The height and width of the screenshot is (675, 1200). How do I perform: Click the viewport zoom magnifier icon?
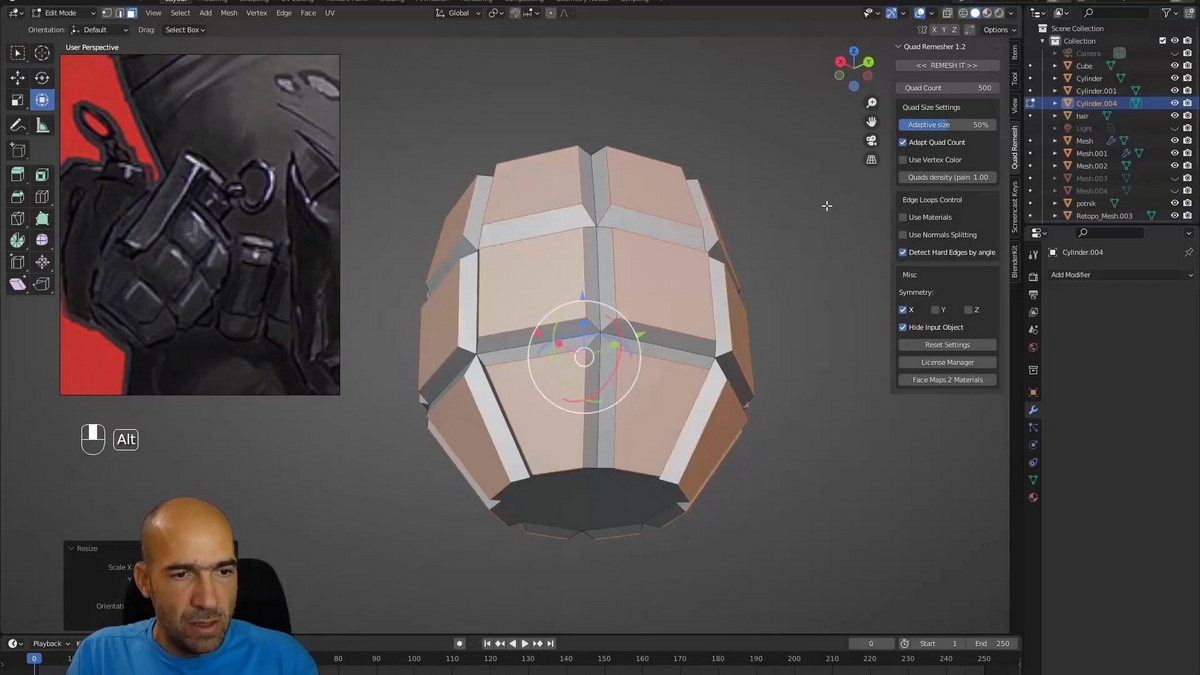pos(872,103)
